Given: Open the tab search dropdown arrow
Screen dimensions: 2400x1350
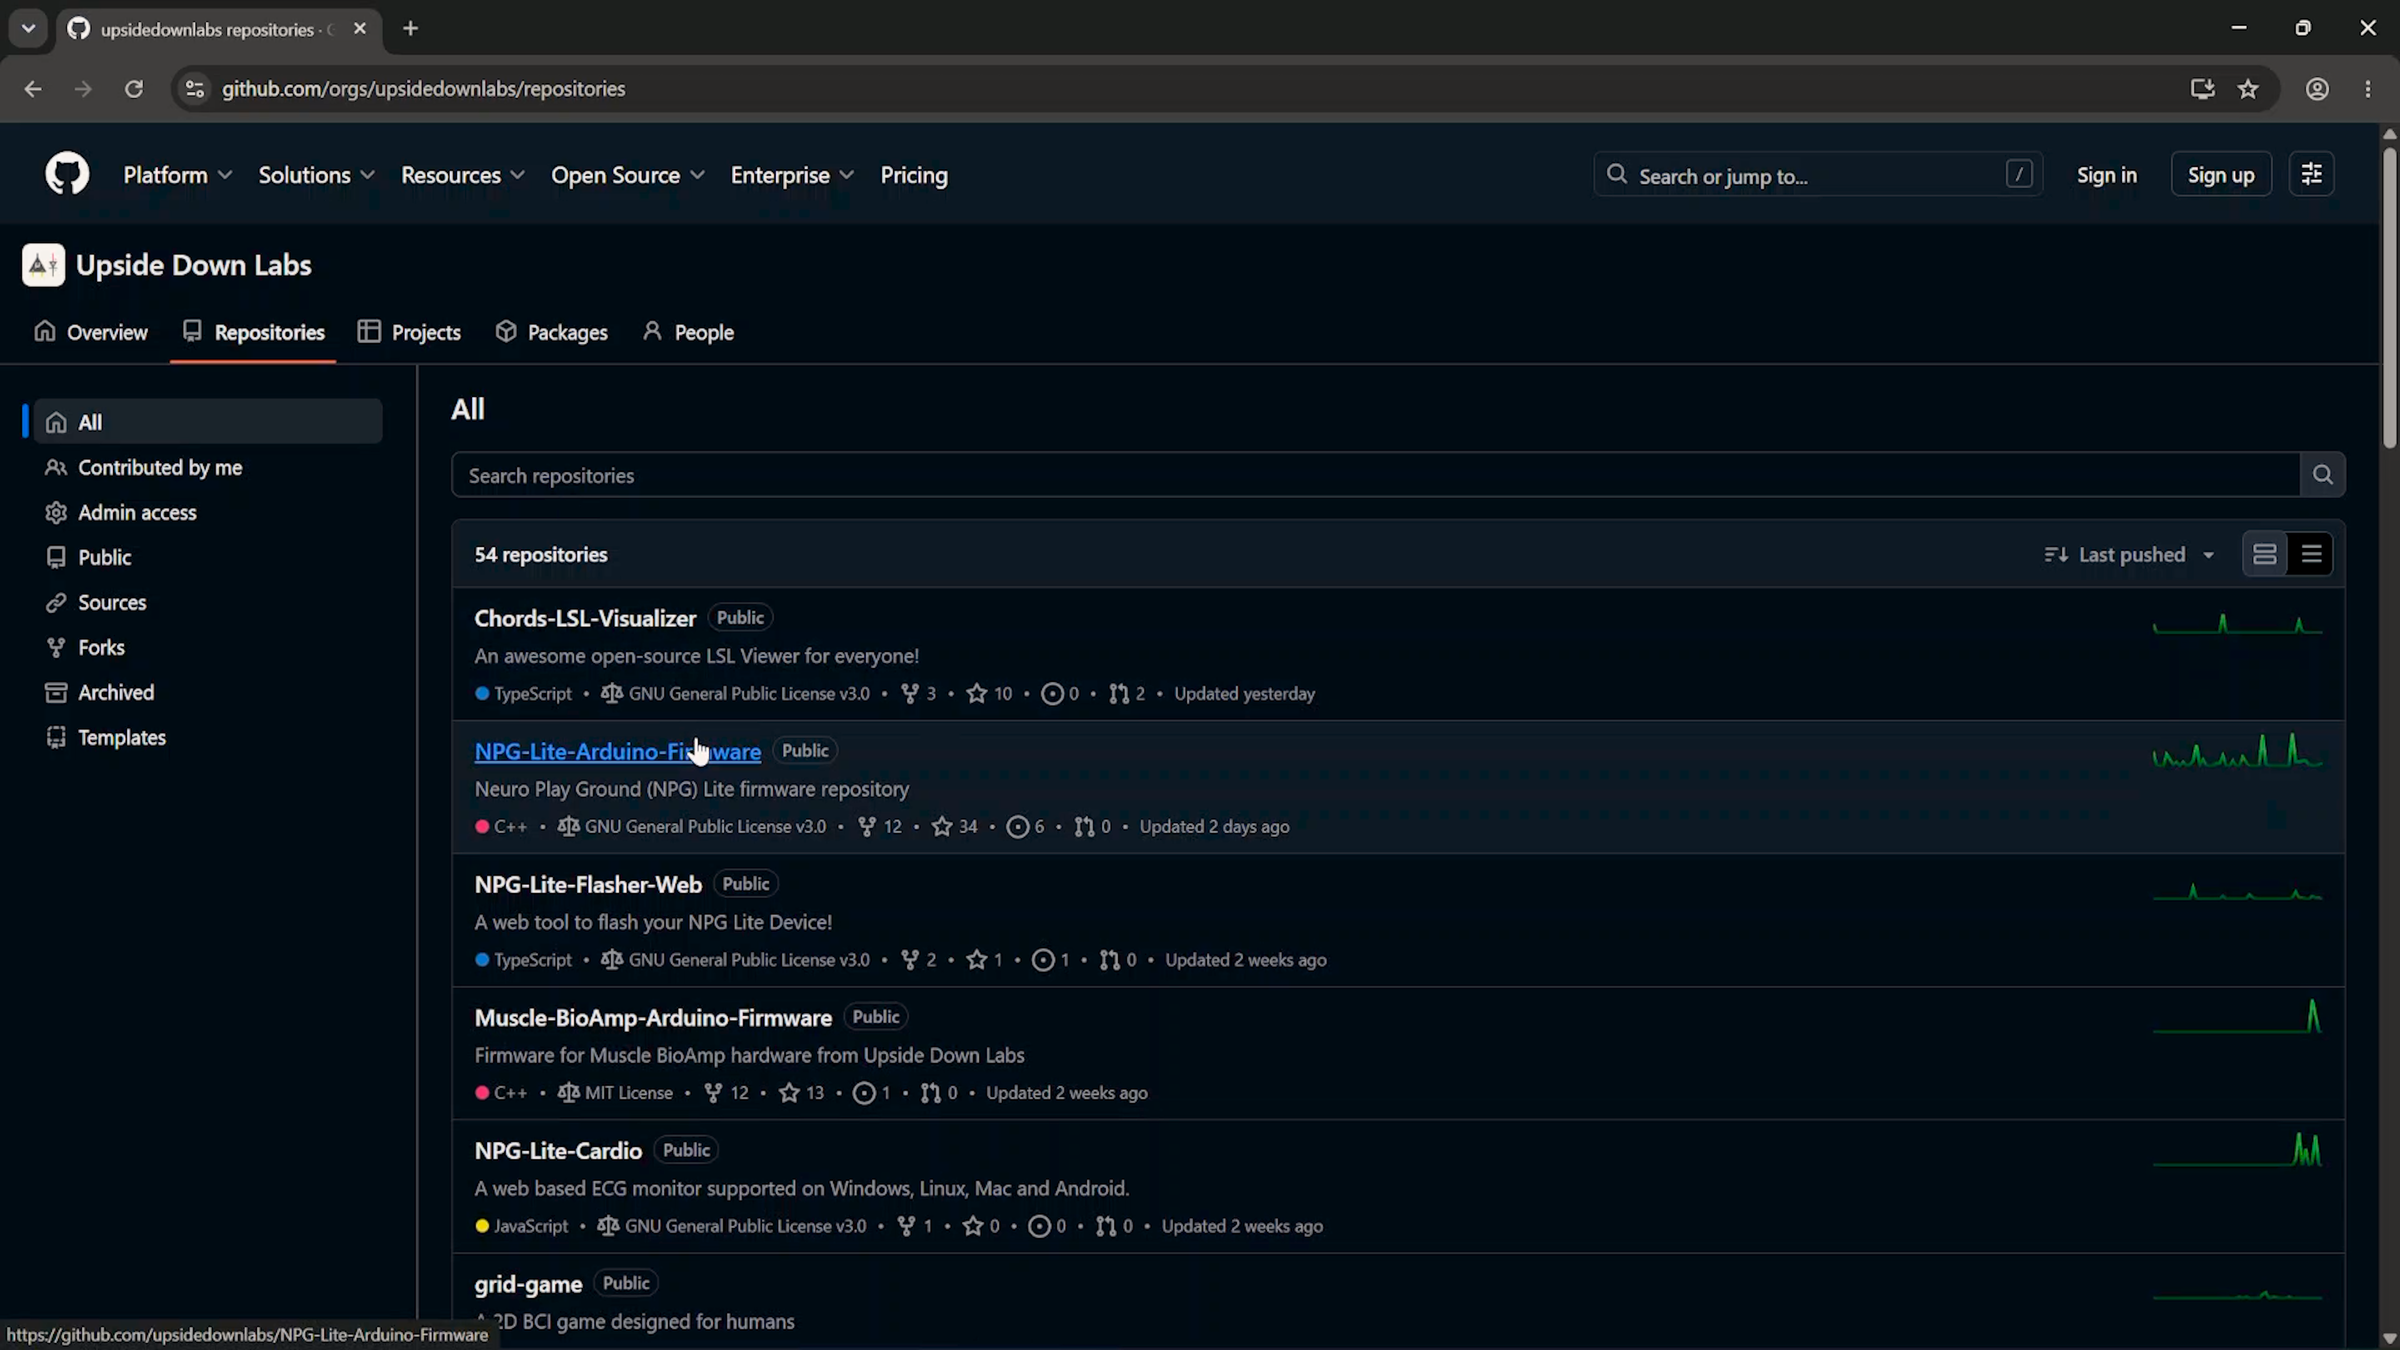Looking at the screenshot, I should (28, 29).
